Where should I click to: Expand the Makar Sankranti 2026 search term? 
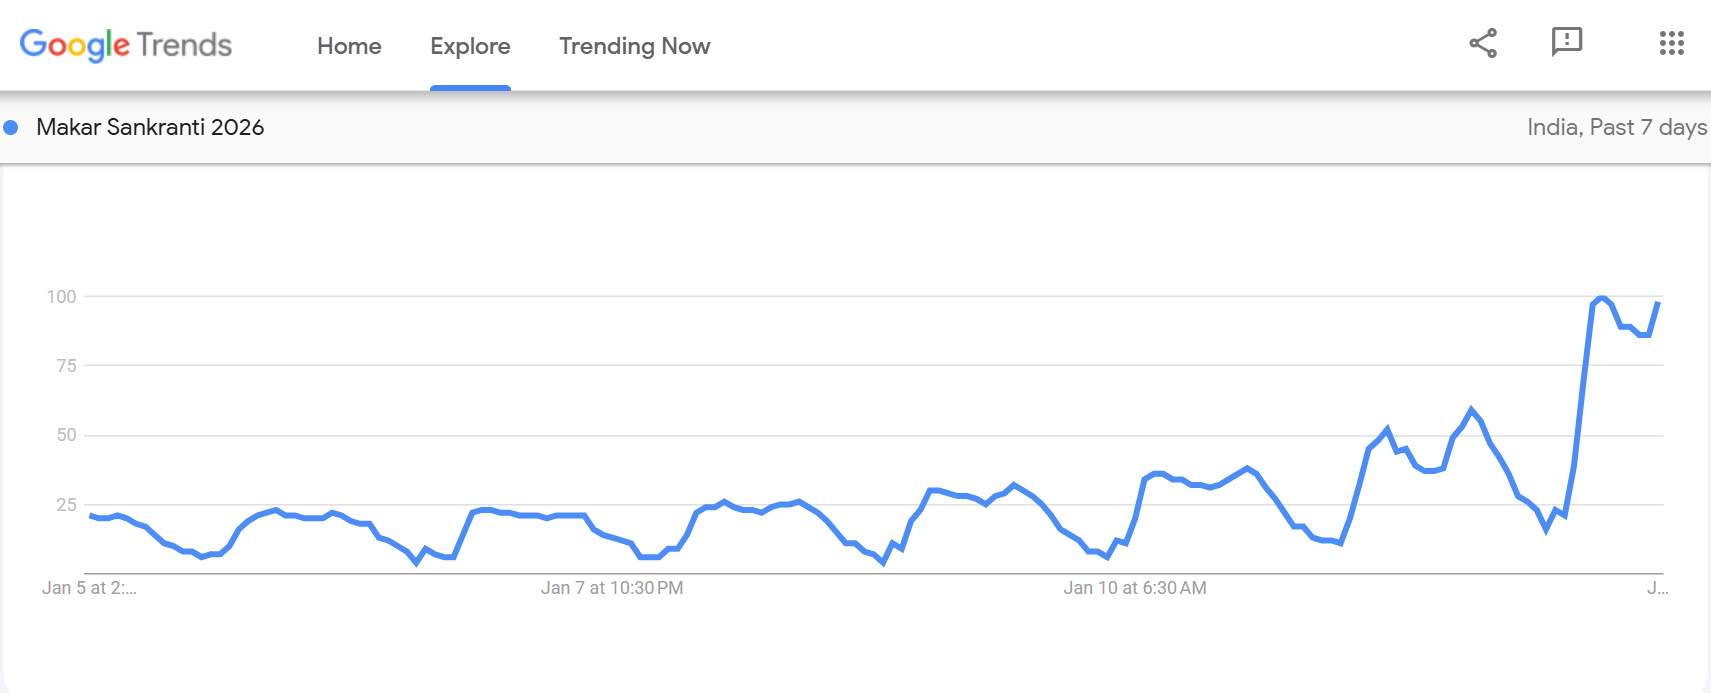150,127
